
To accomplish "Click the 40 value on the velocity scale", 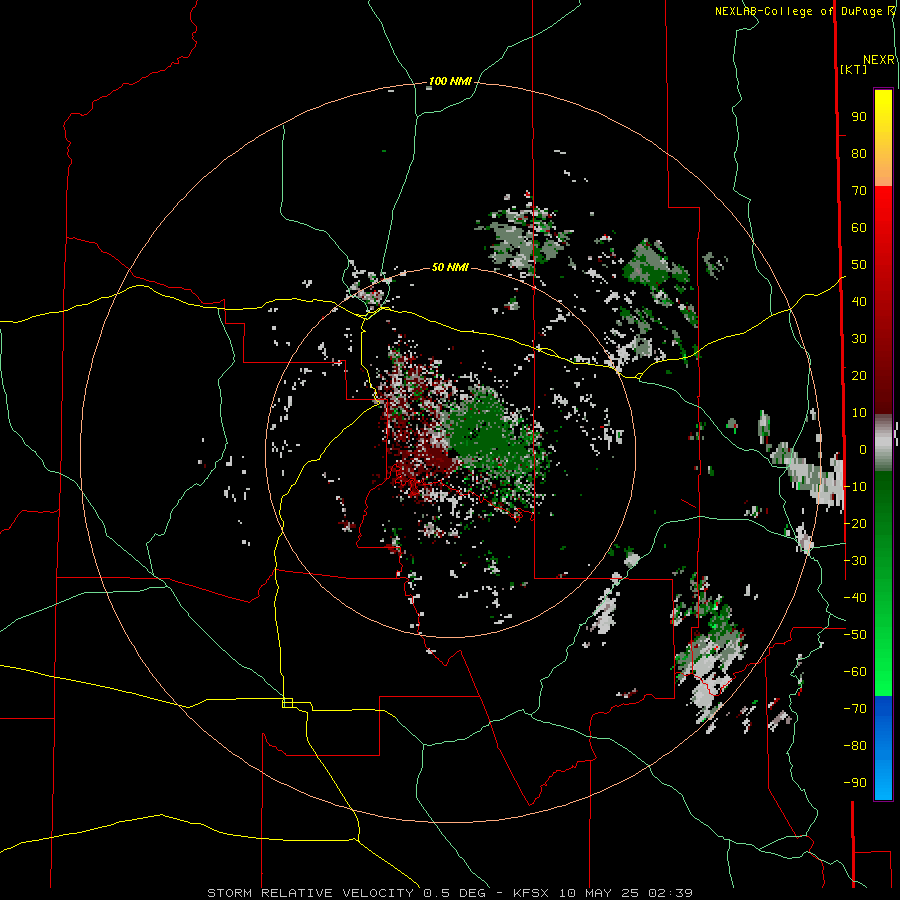I will 859,302.
